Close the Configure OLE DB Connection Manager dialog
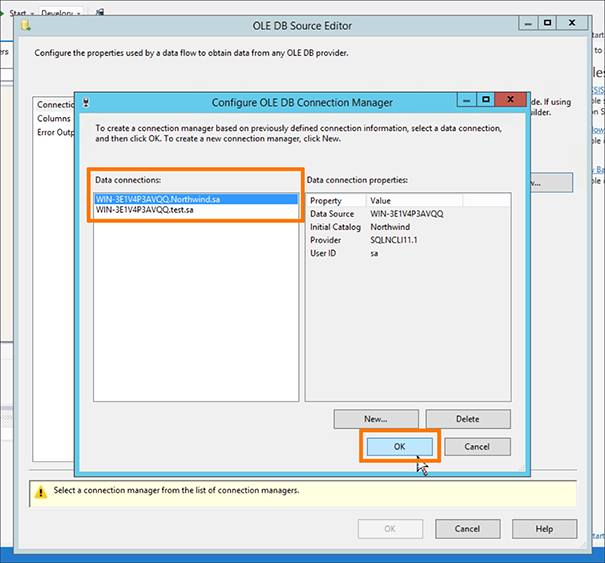 (510, 100)
